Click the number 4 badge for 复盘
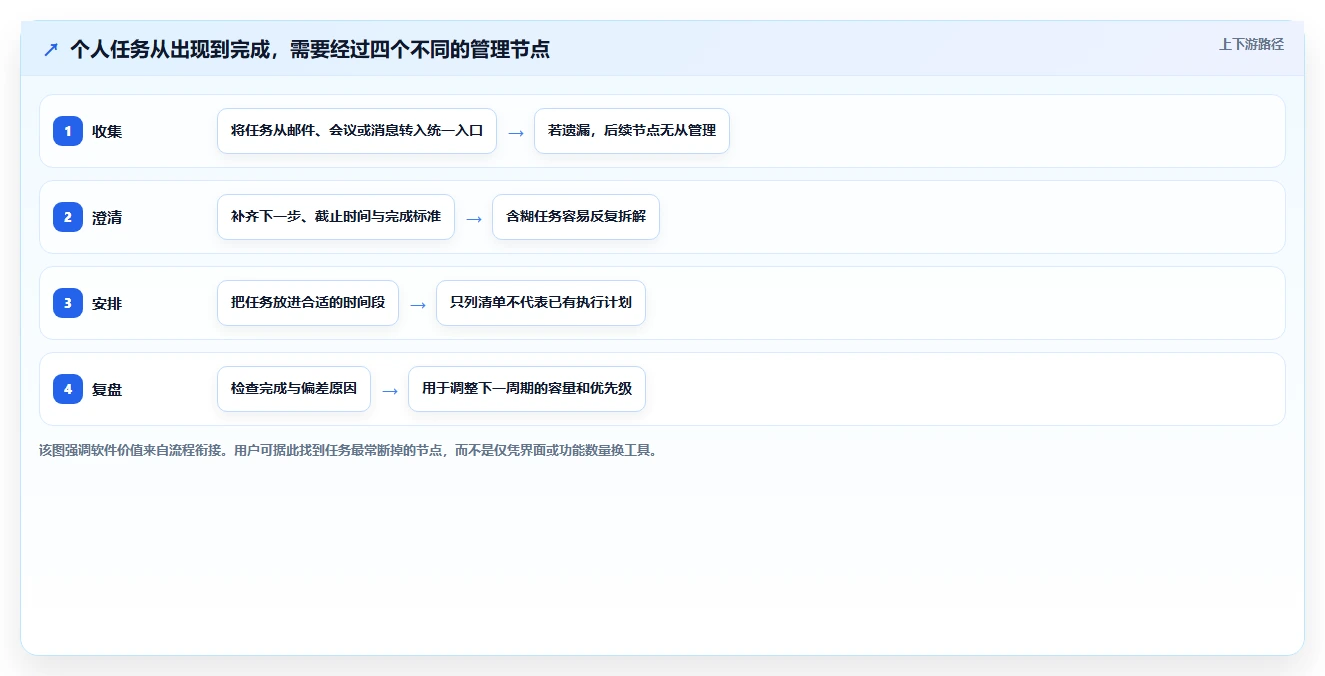 pyautogui.click(x=68, y=389)
